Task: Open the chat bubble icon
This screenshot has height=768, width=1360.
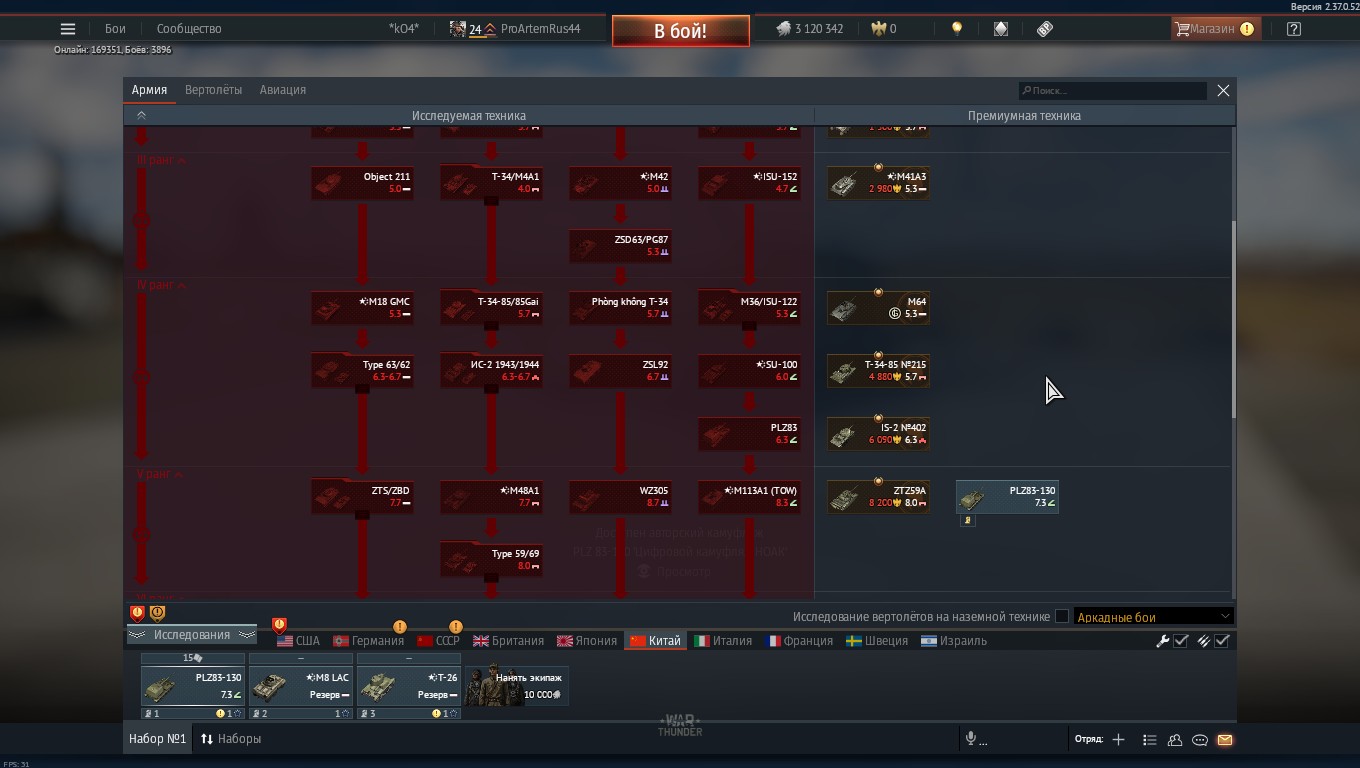Action: [1200, 740]
